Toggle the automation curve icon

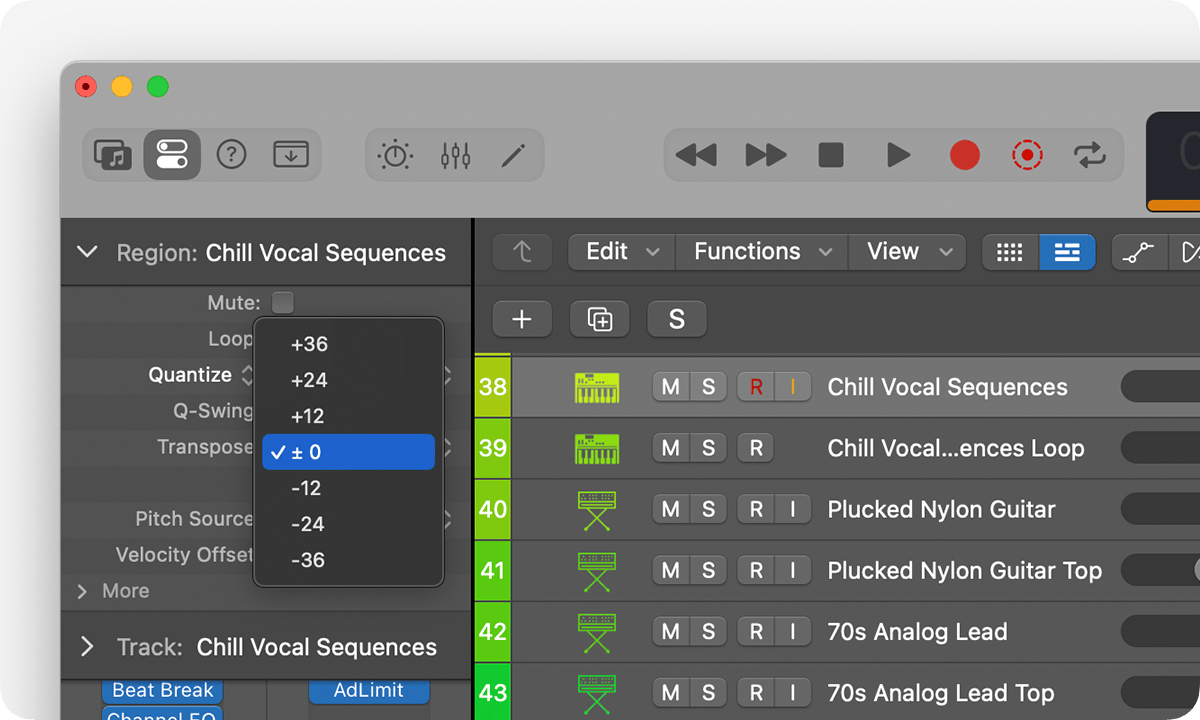pos(1139,252)
